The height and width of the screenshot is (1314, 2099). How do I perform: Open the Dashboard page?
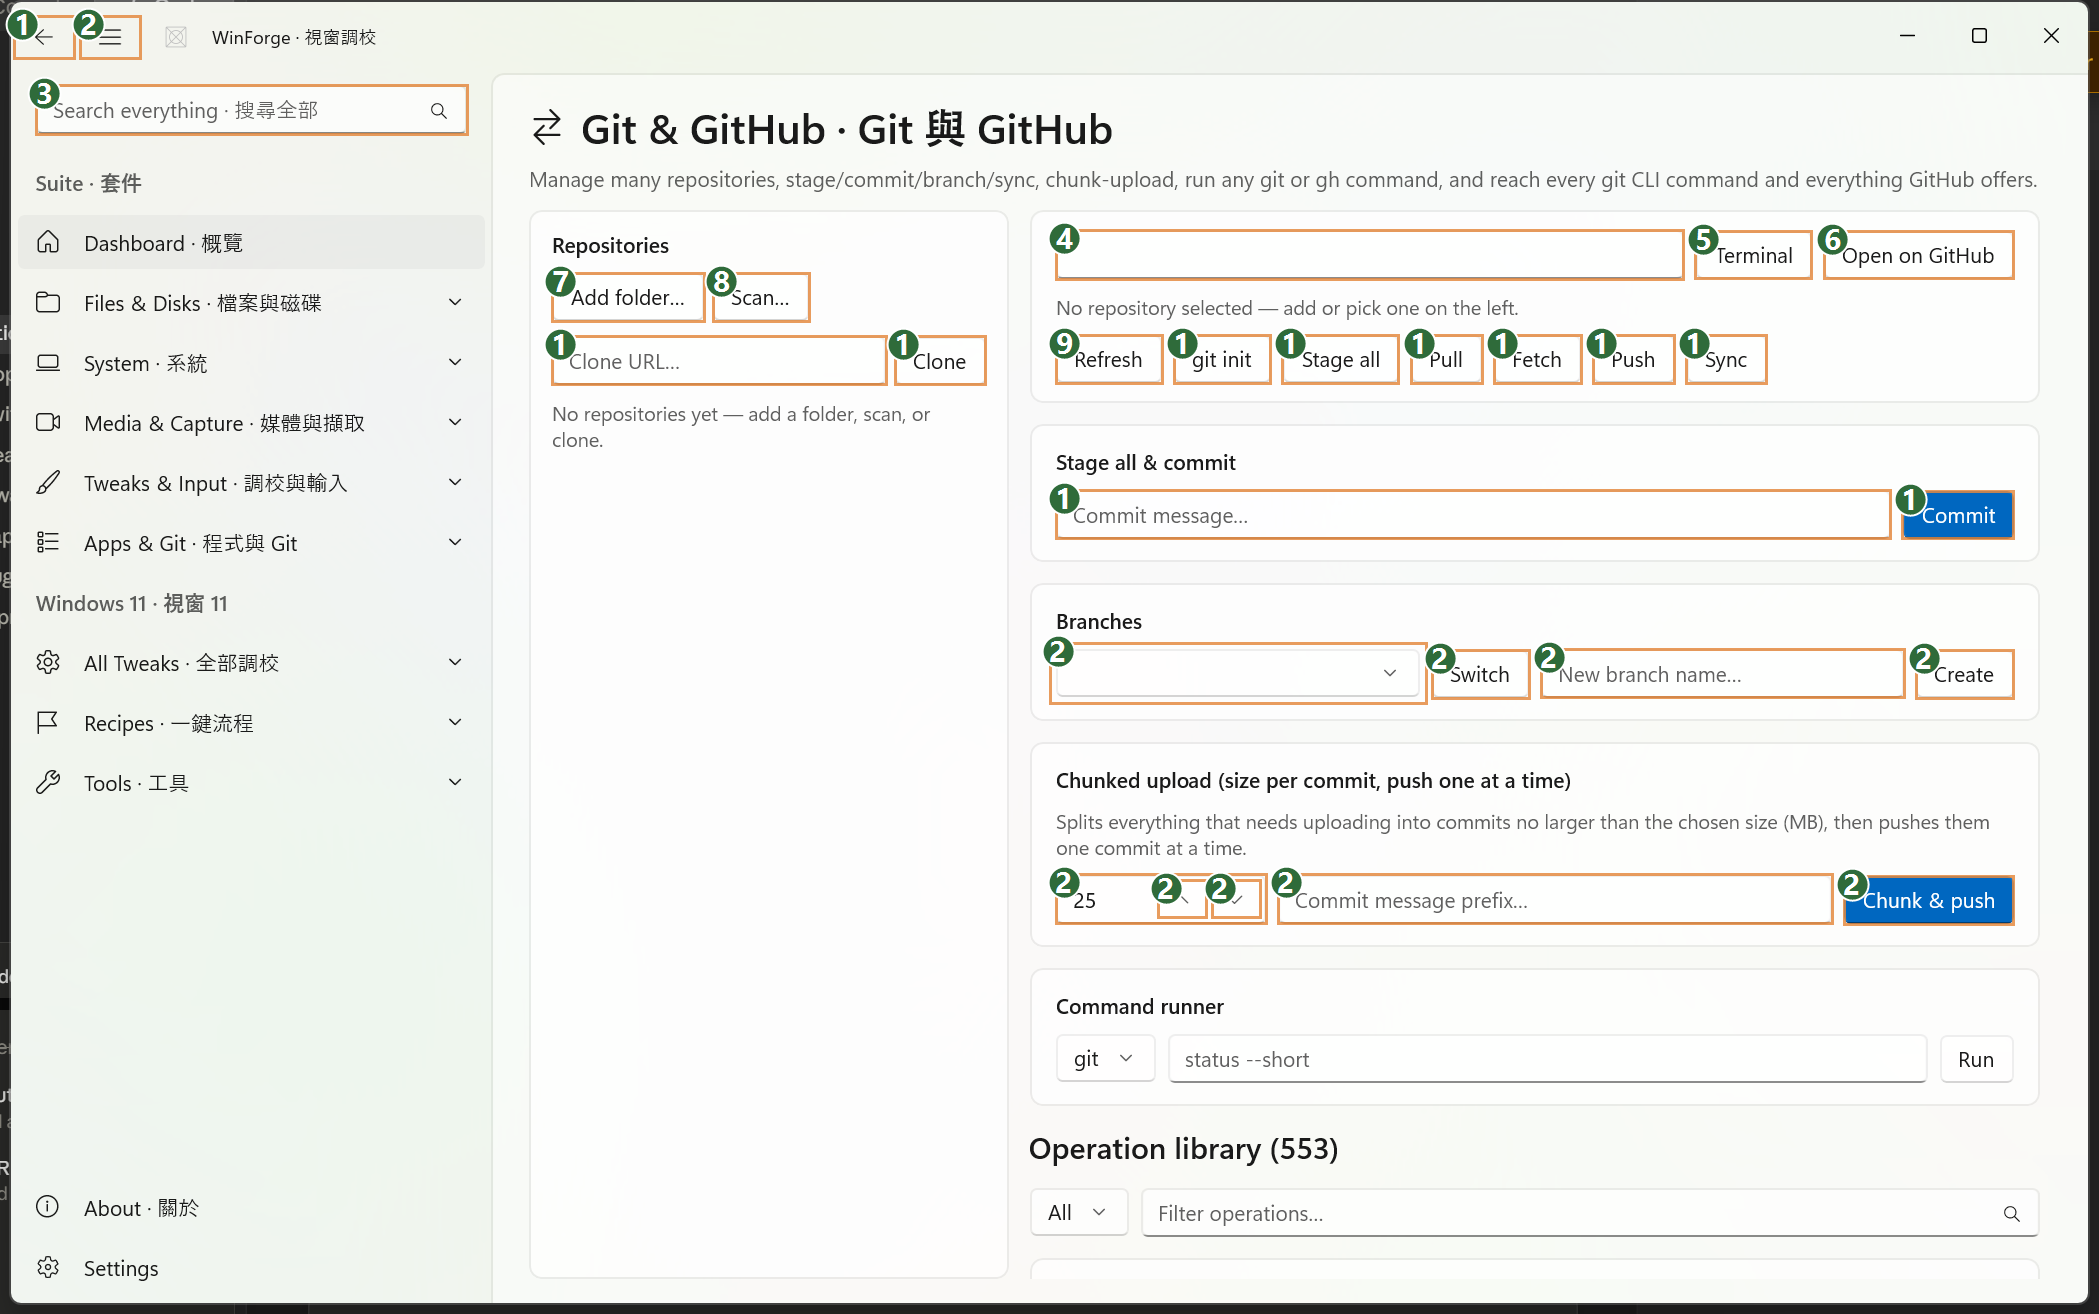tap(251, 242)
